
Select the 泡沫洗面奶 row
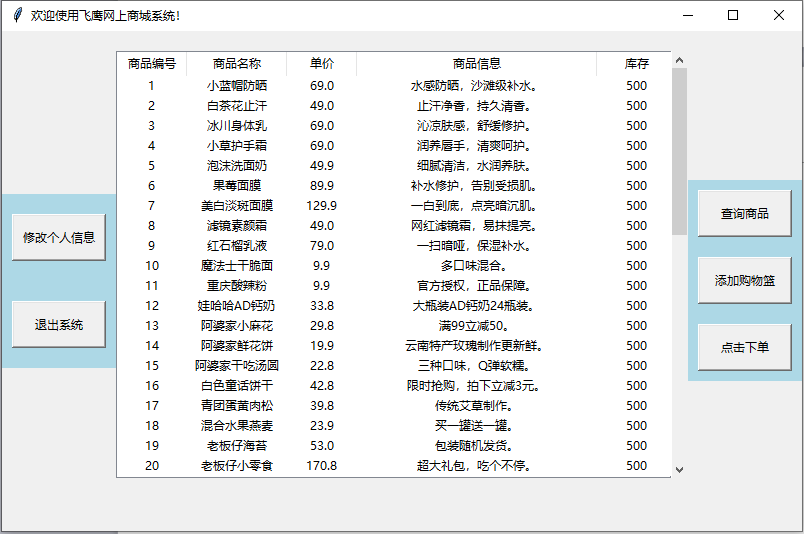click(x=394, y=166)
